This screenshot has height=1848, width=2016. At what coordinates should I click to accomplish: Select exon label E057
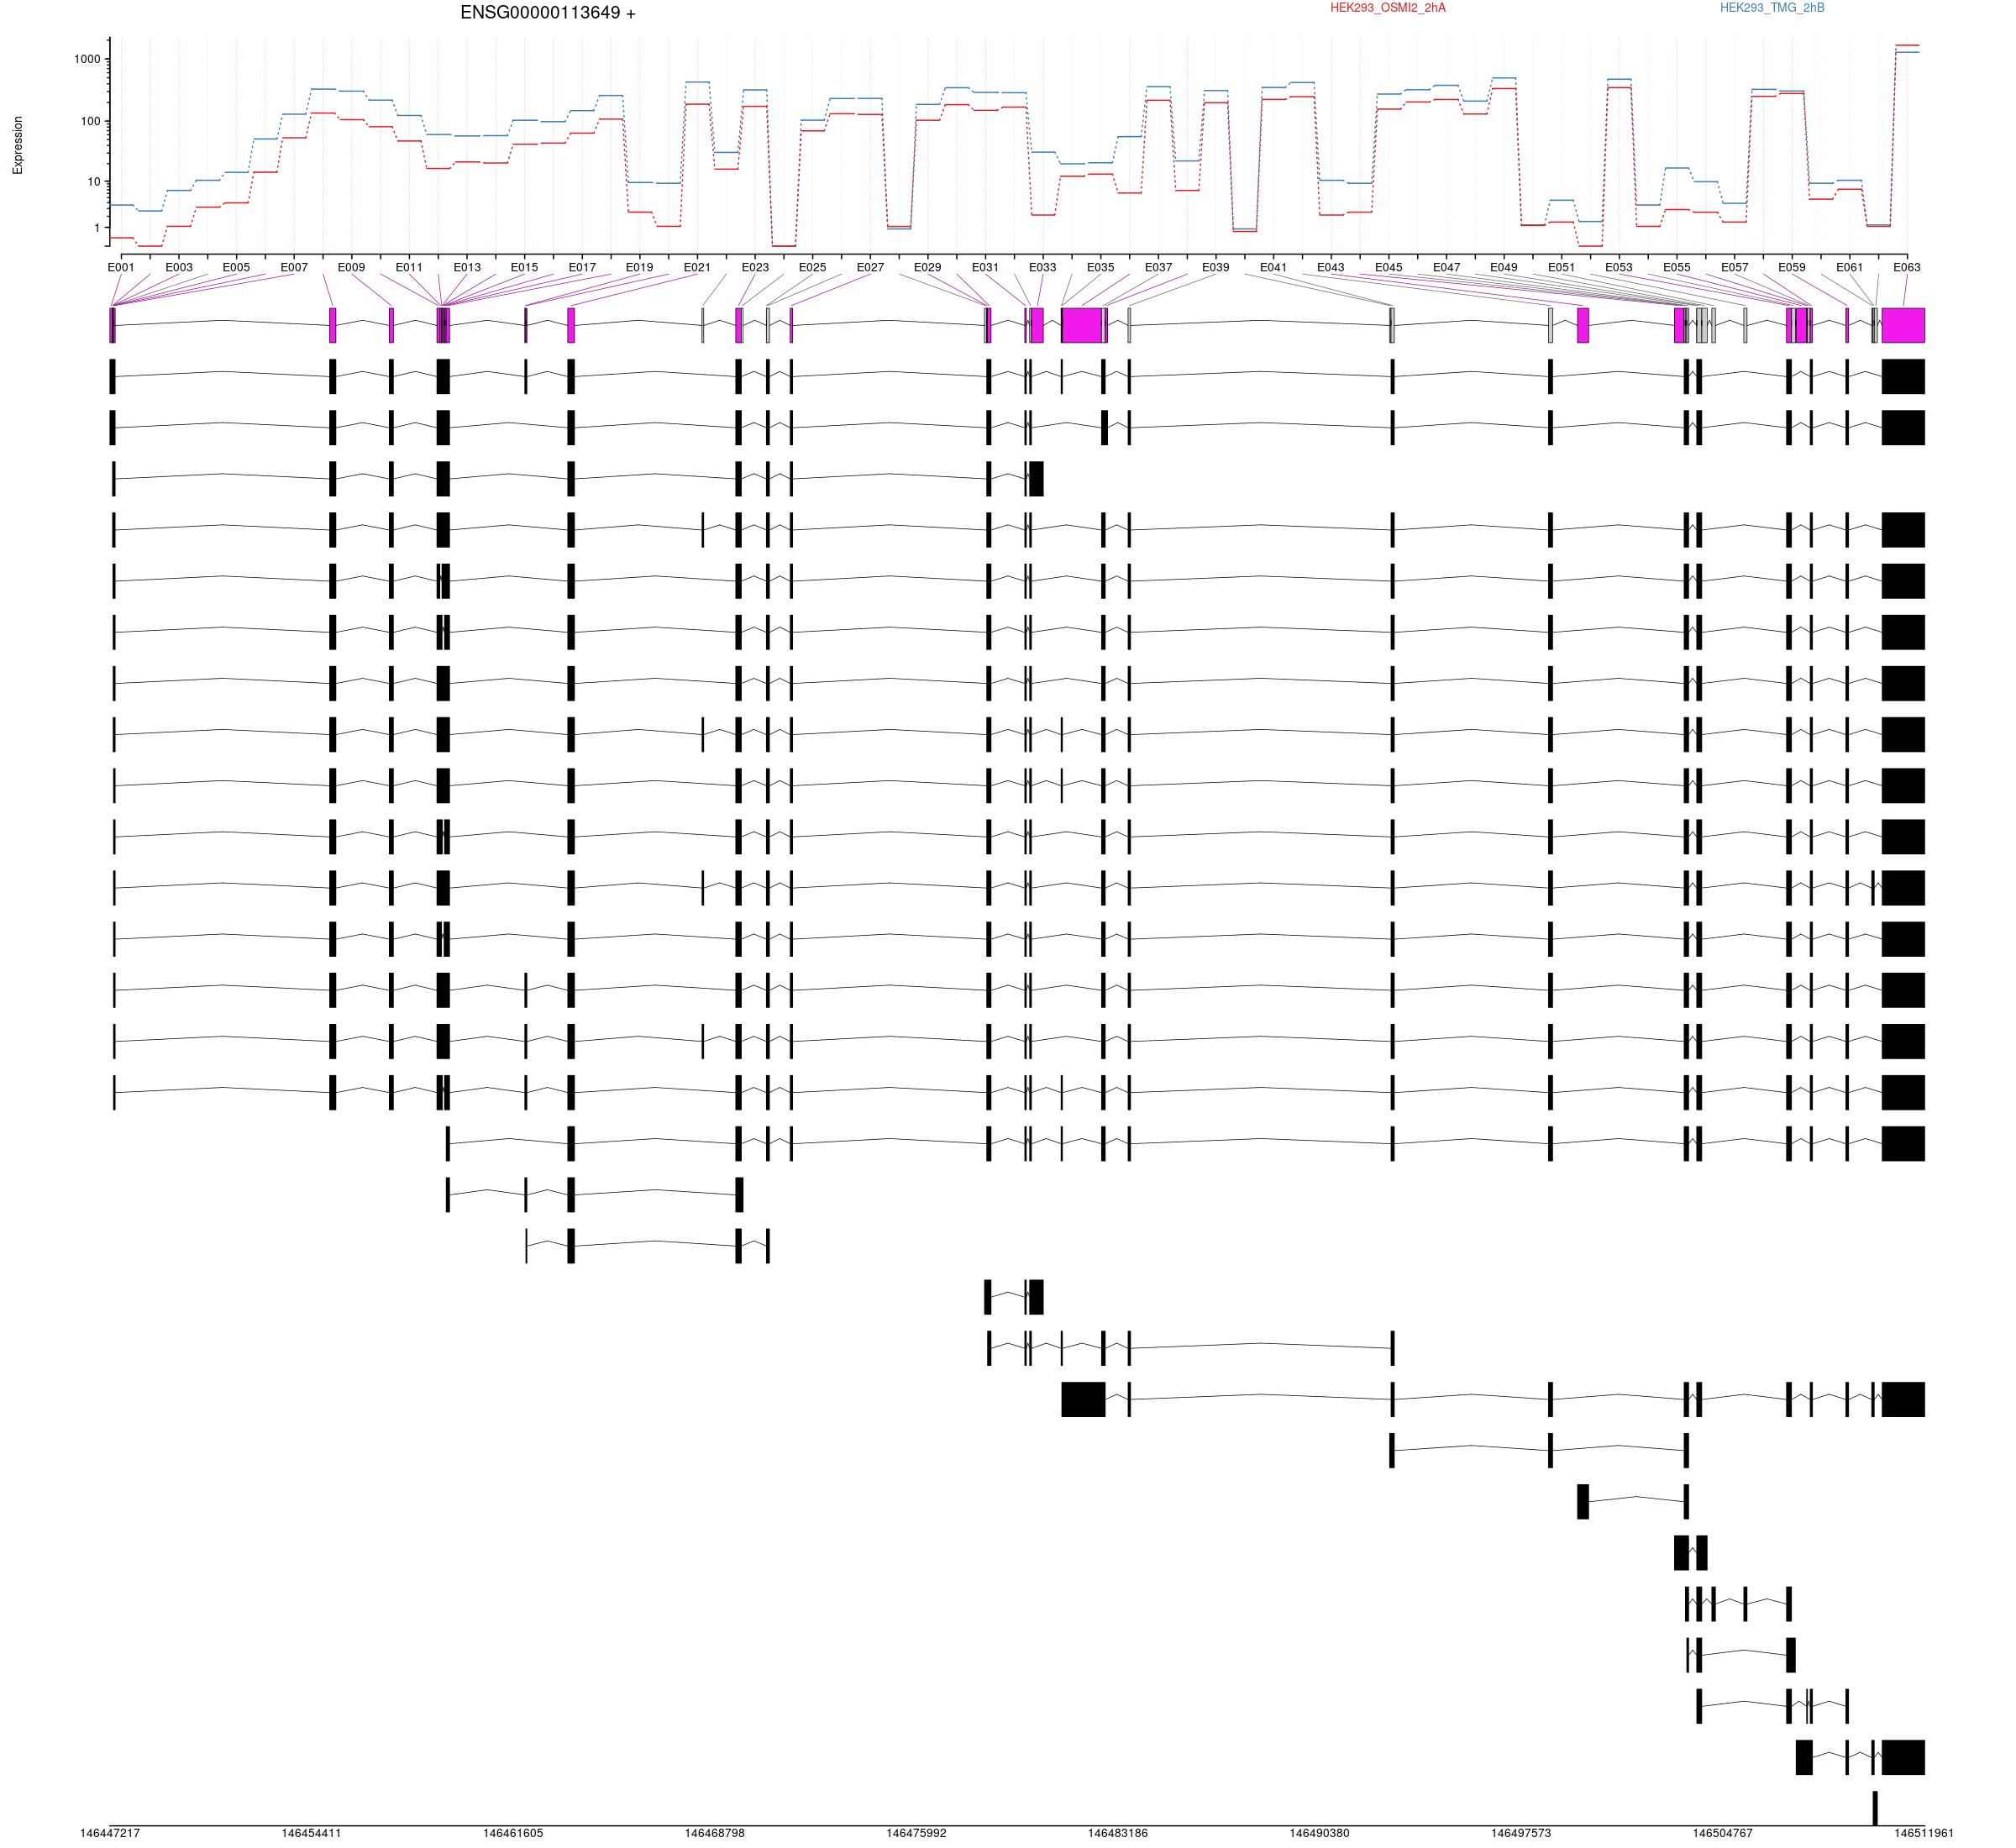(x=1734, y=267)
